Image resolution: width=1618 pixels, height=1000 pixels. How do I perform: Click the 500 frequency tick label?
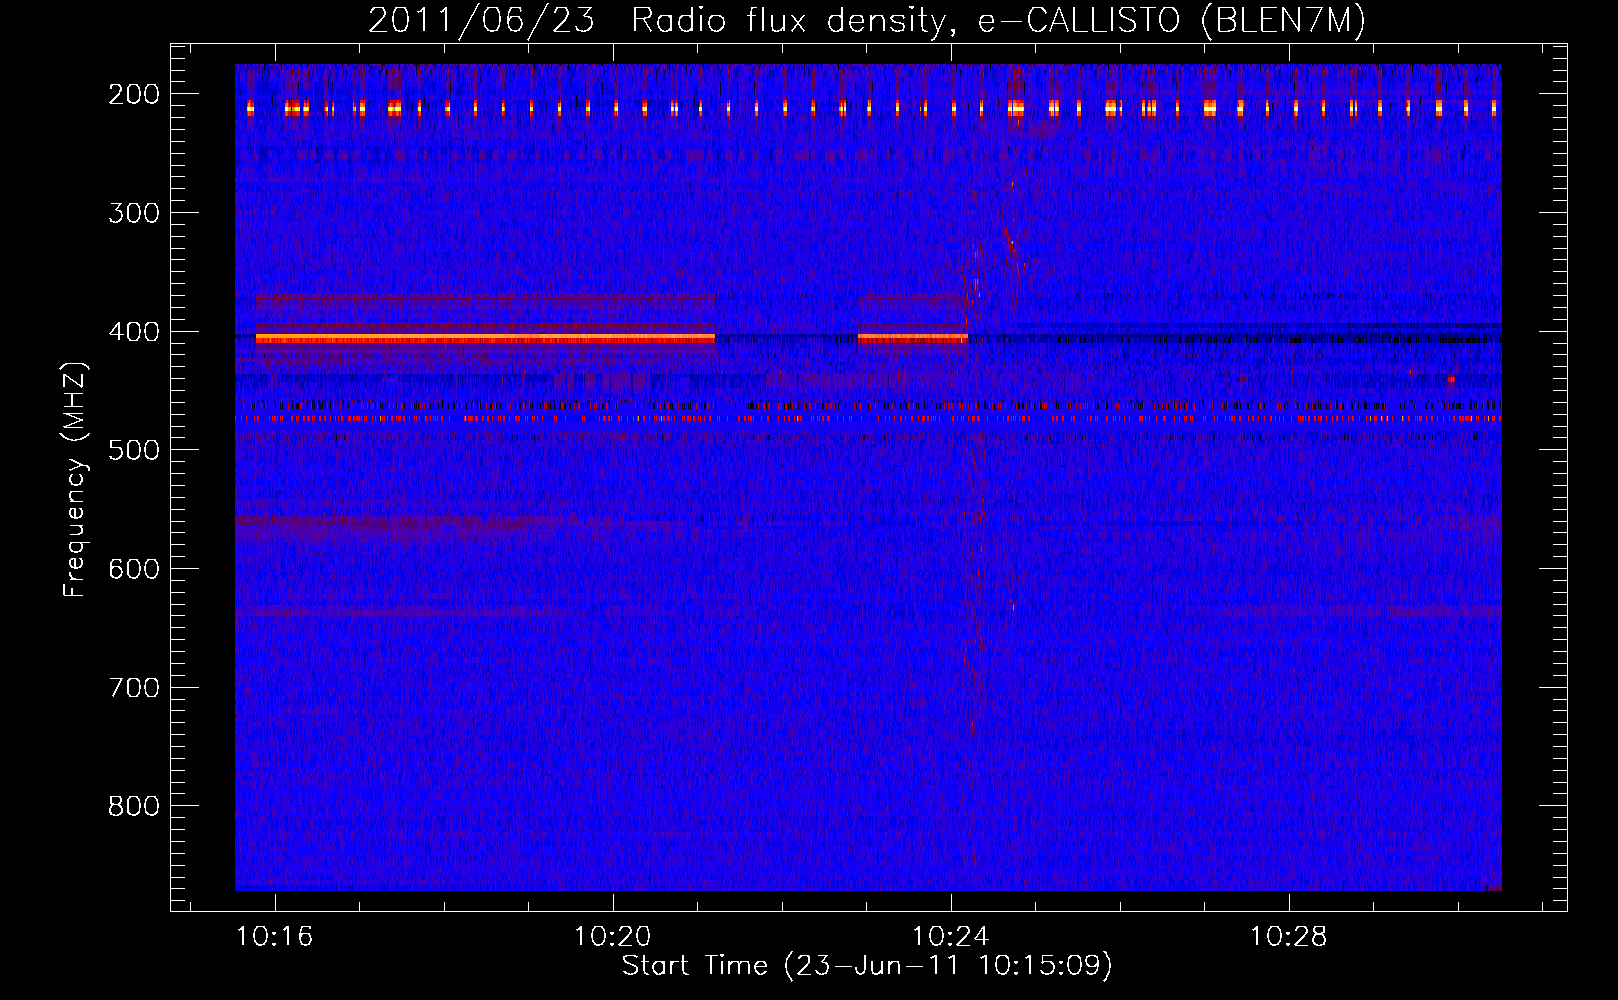pos(134,450)
